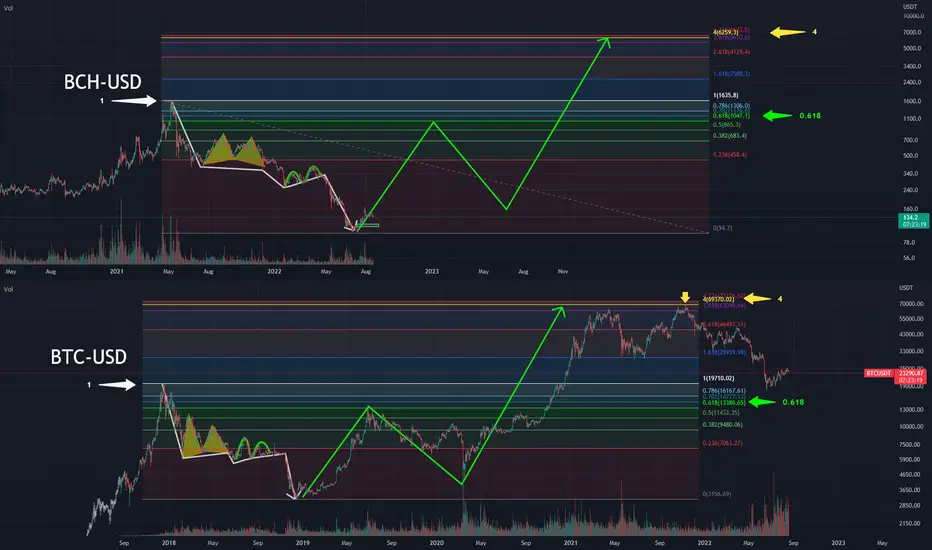Select the 2.618(4129.4) Fibonacci level label
This screenshot has height=550, width=932.
pos(731,52)
